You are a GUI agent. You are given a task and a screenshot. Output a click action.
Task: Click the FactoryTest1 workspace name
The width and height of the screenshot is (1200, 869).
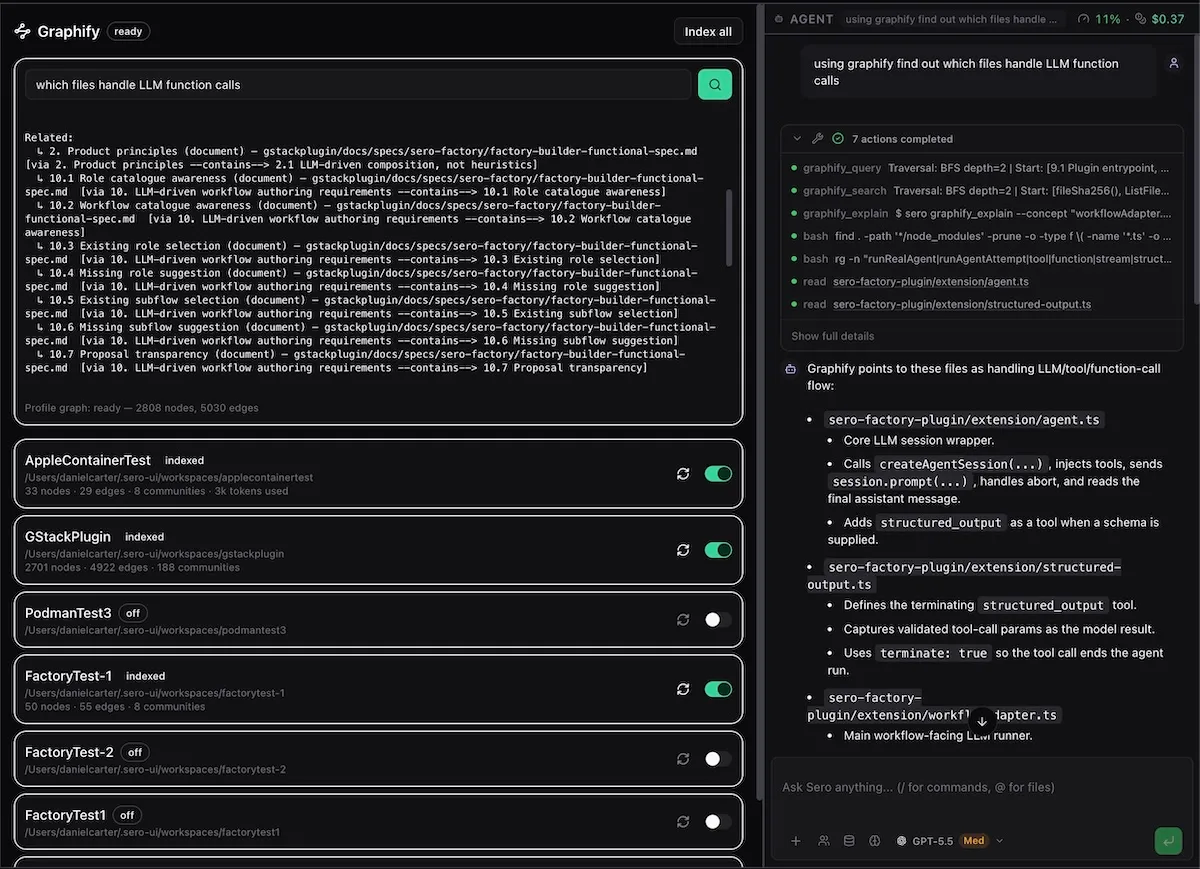pos(65,815)
